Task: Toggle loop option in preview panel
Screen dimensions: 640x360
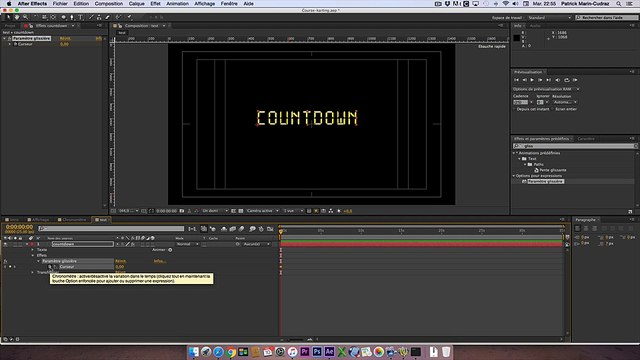Action: click(567, 80)
